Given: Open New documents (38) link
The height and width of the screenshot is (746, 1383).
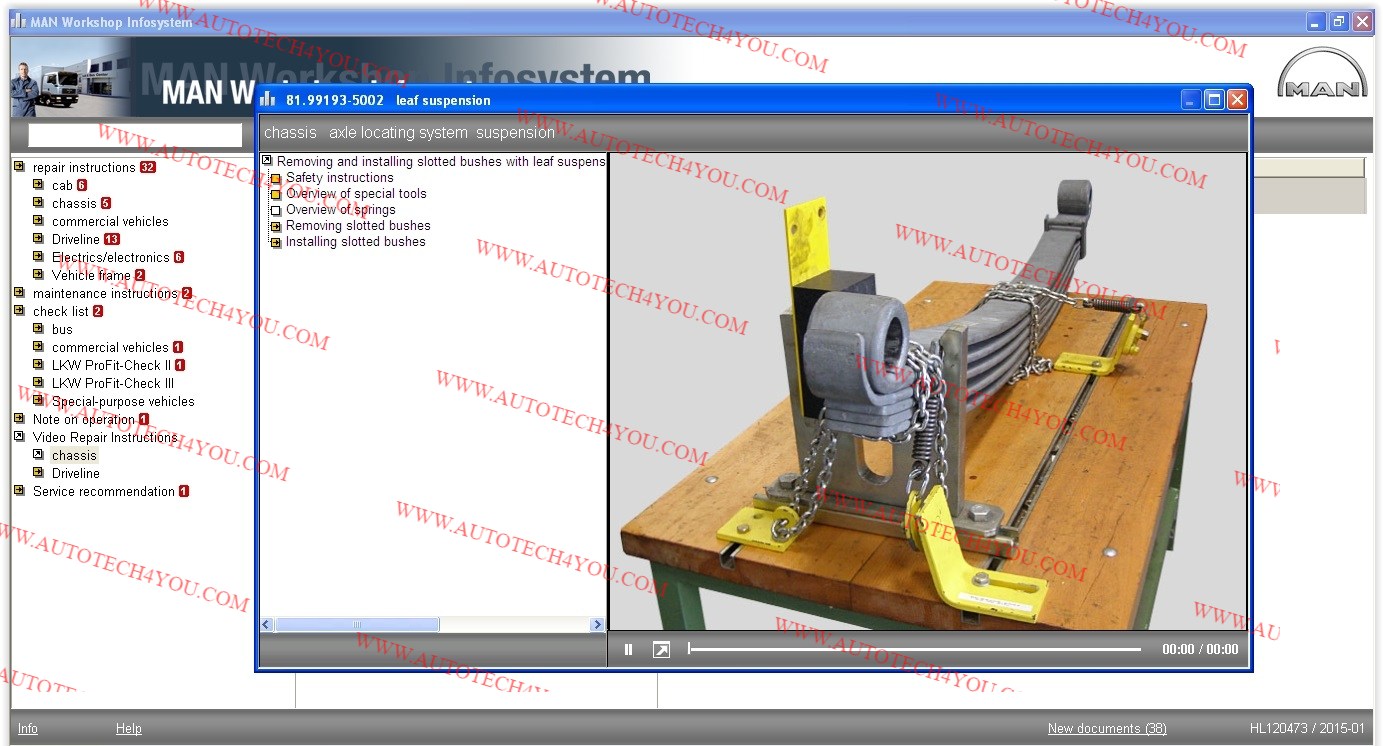Looking at the screenshot, I should click(x=1106, y=729).
